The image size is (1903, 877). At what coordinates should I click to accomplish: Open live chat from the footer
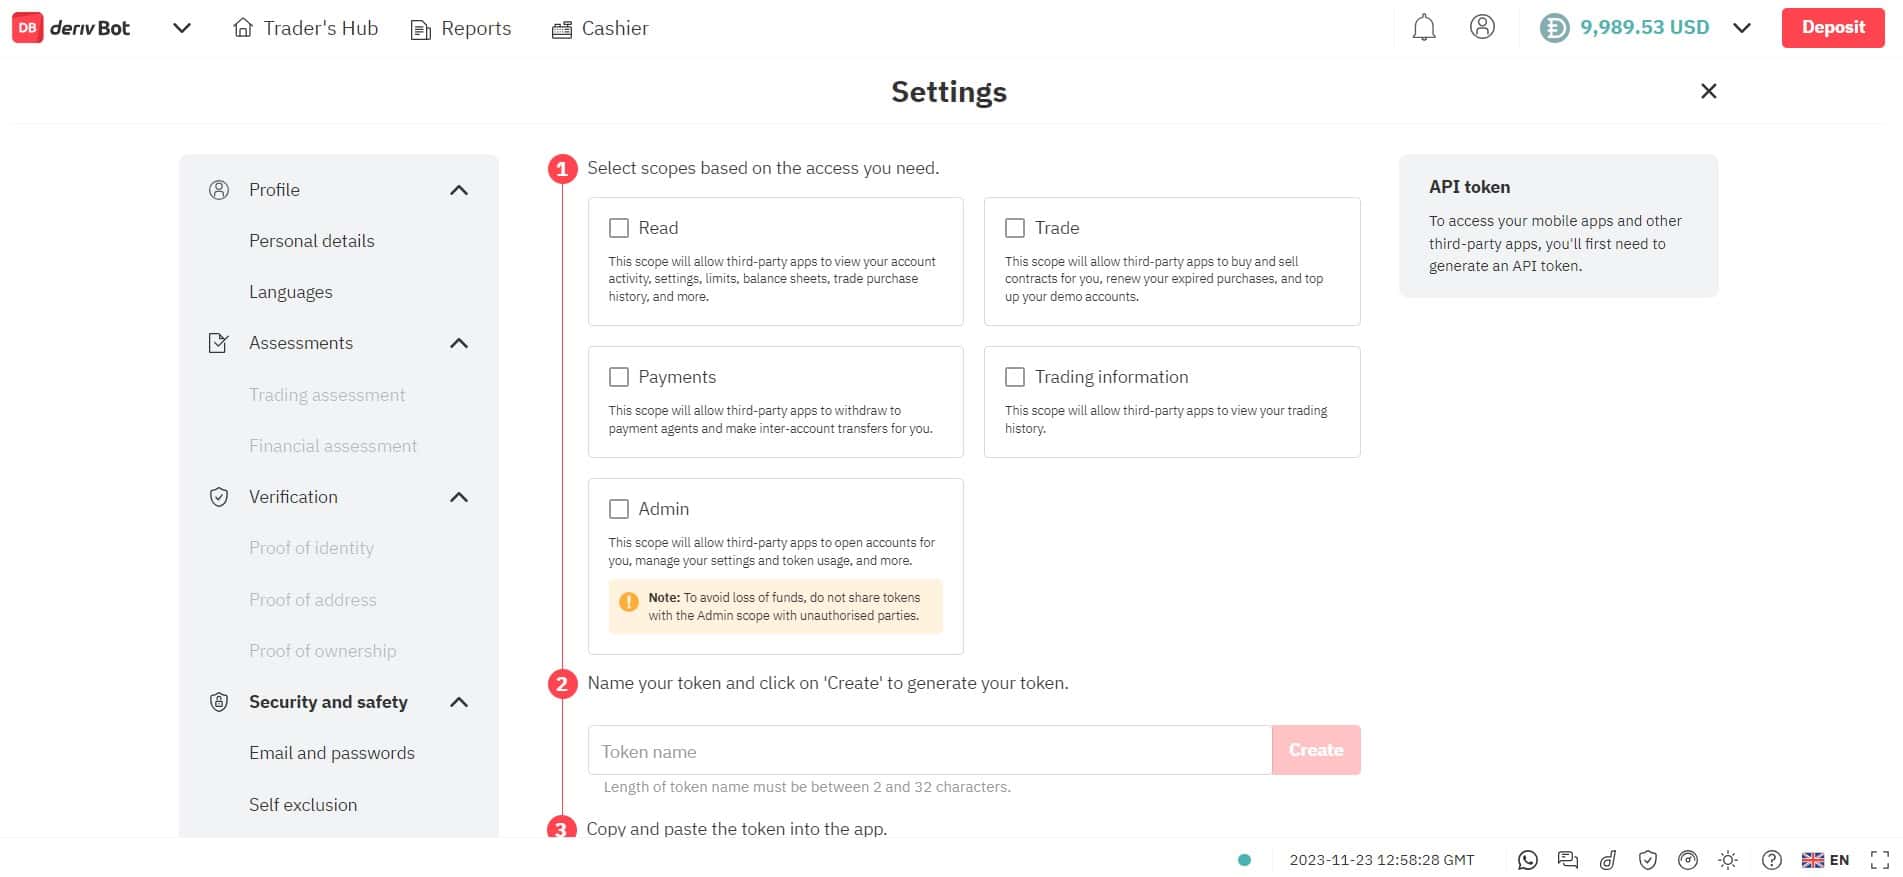[1567, 859]
